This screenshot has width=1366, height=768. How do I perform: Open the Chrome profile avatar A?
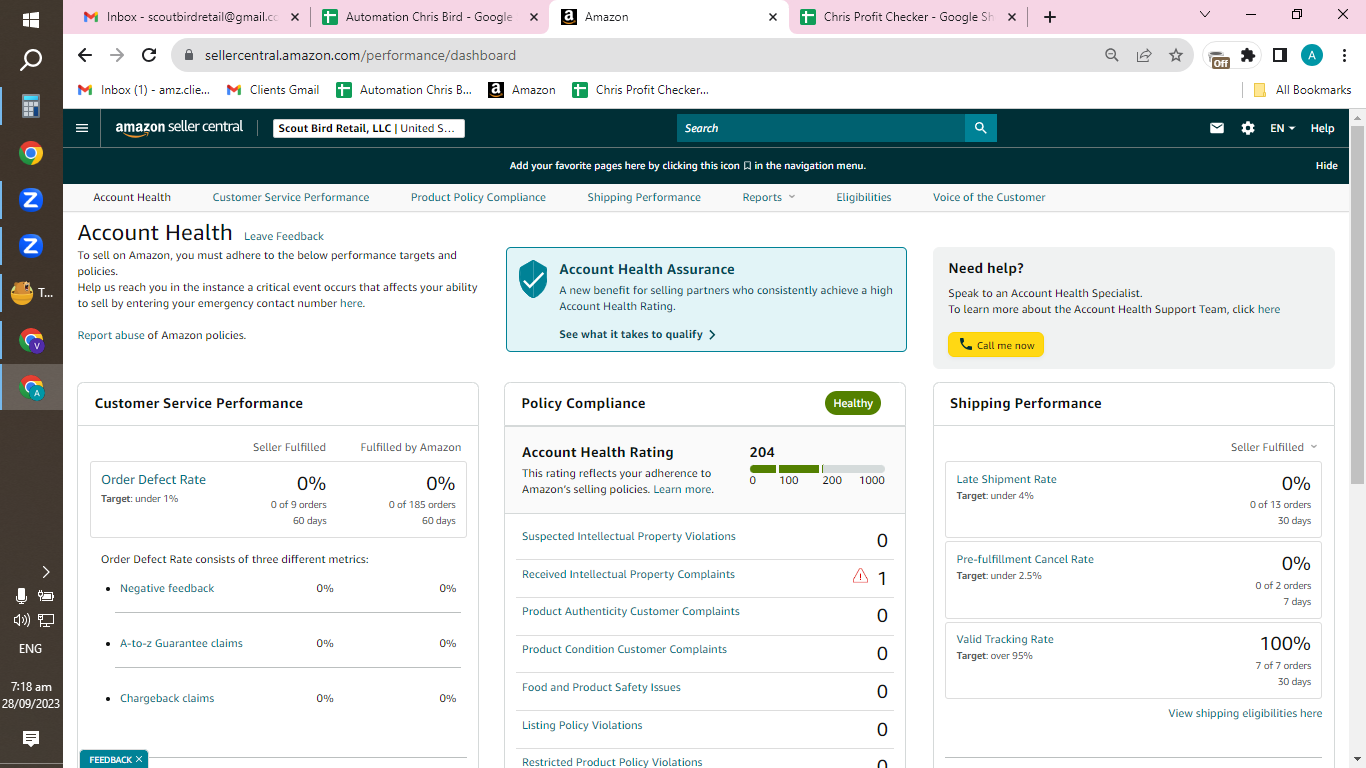pyautogui.click(x=1312, y=55)
